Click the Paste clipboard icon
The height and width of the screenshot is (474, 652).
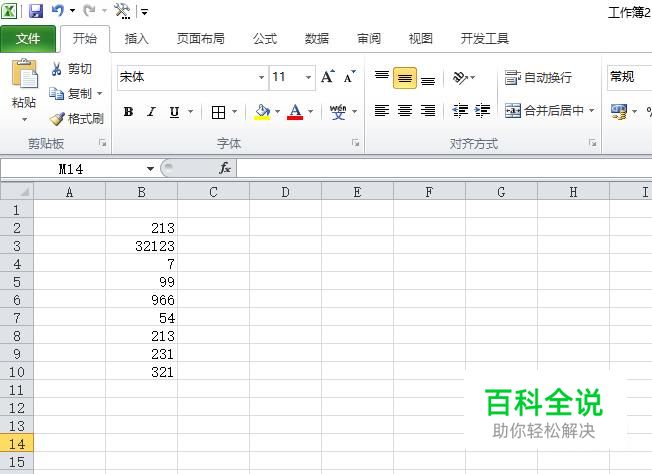(x=24, y=74)
